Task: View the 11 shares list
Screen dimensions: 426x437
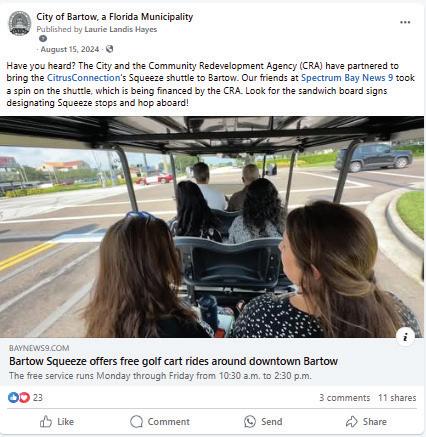Action: [x=397, y=398]
